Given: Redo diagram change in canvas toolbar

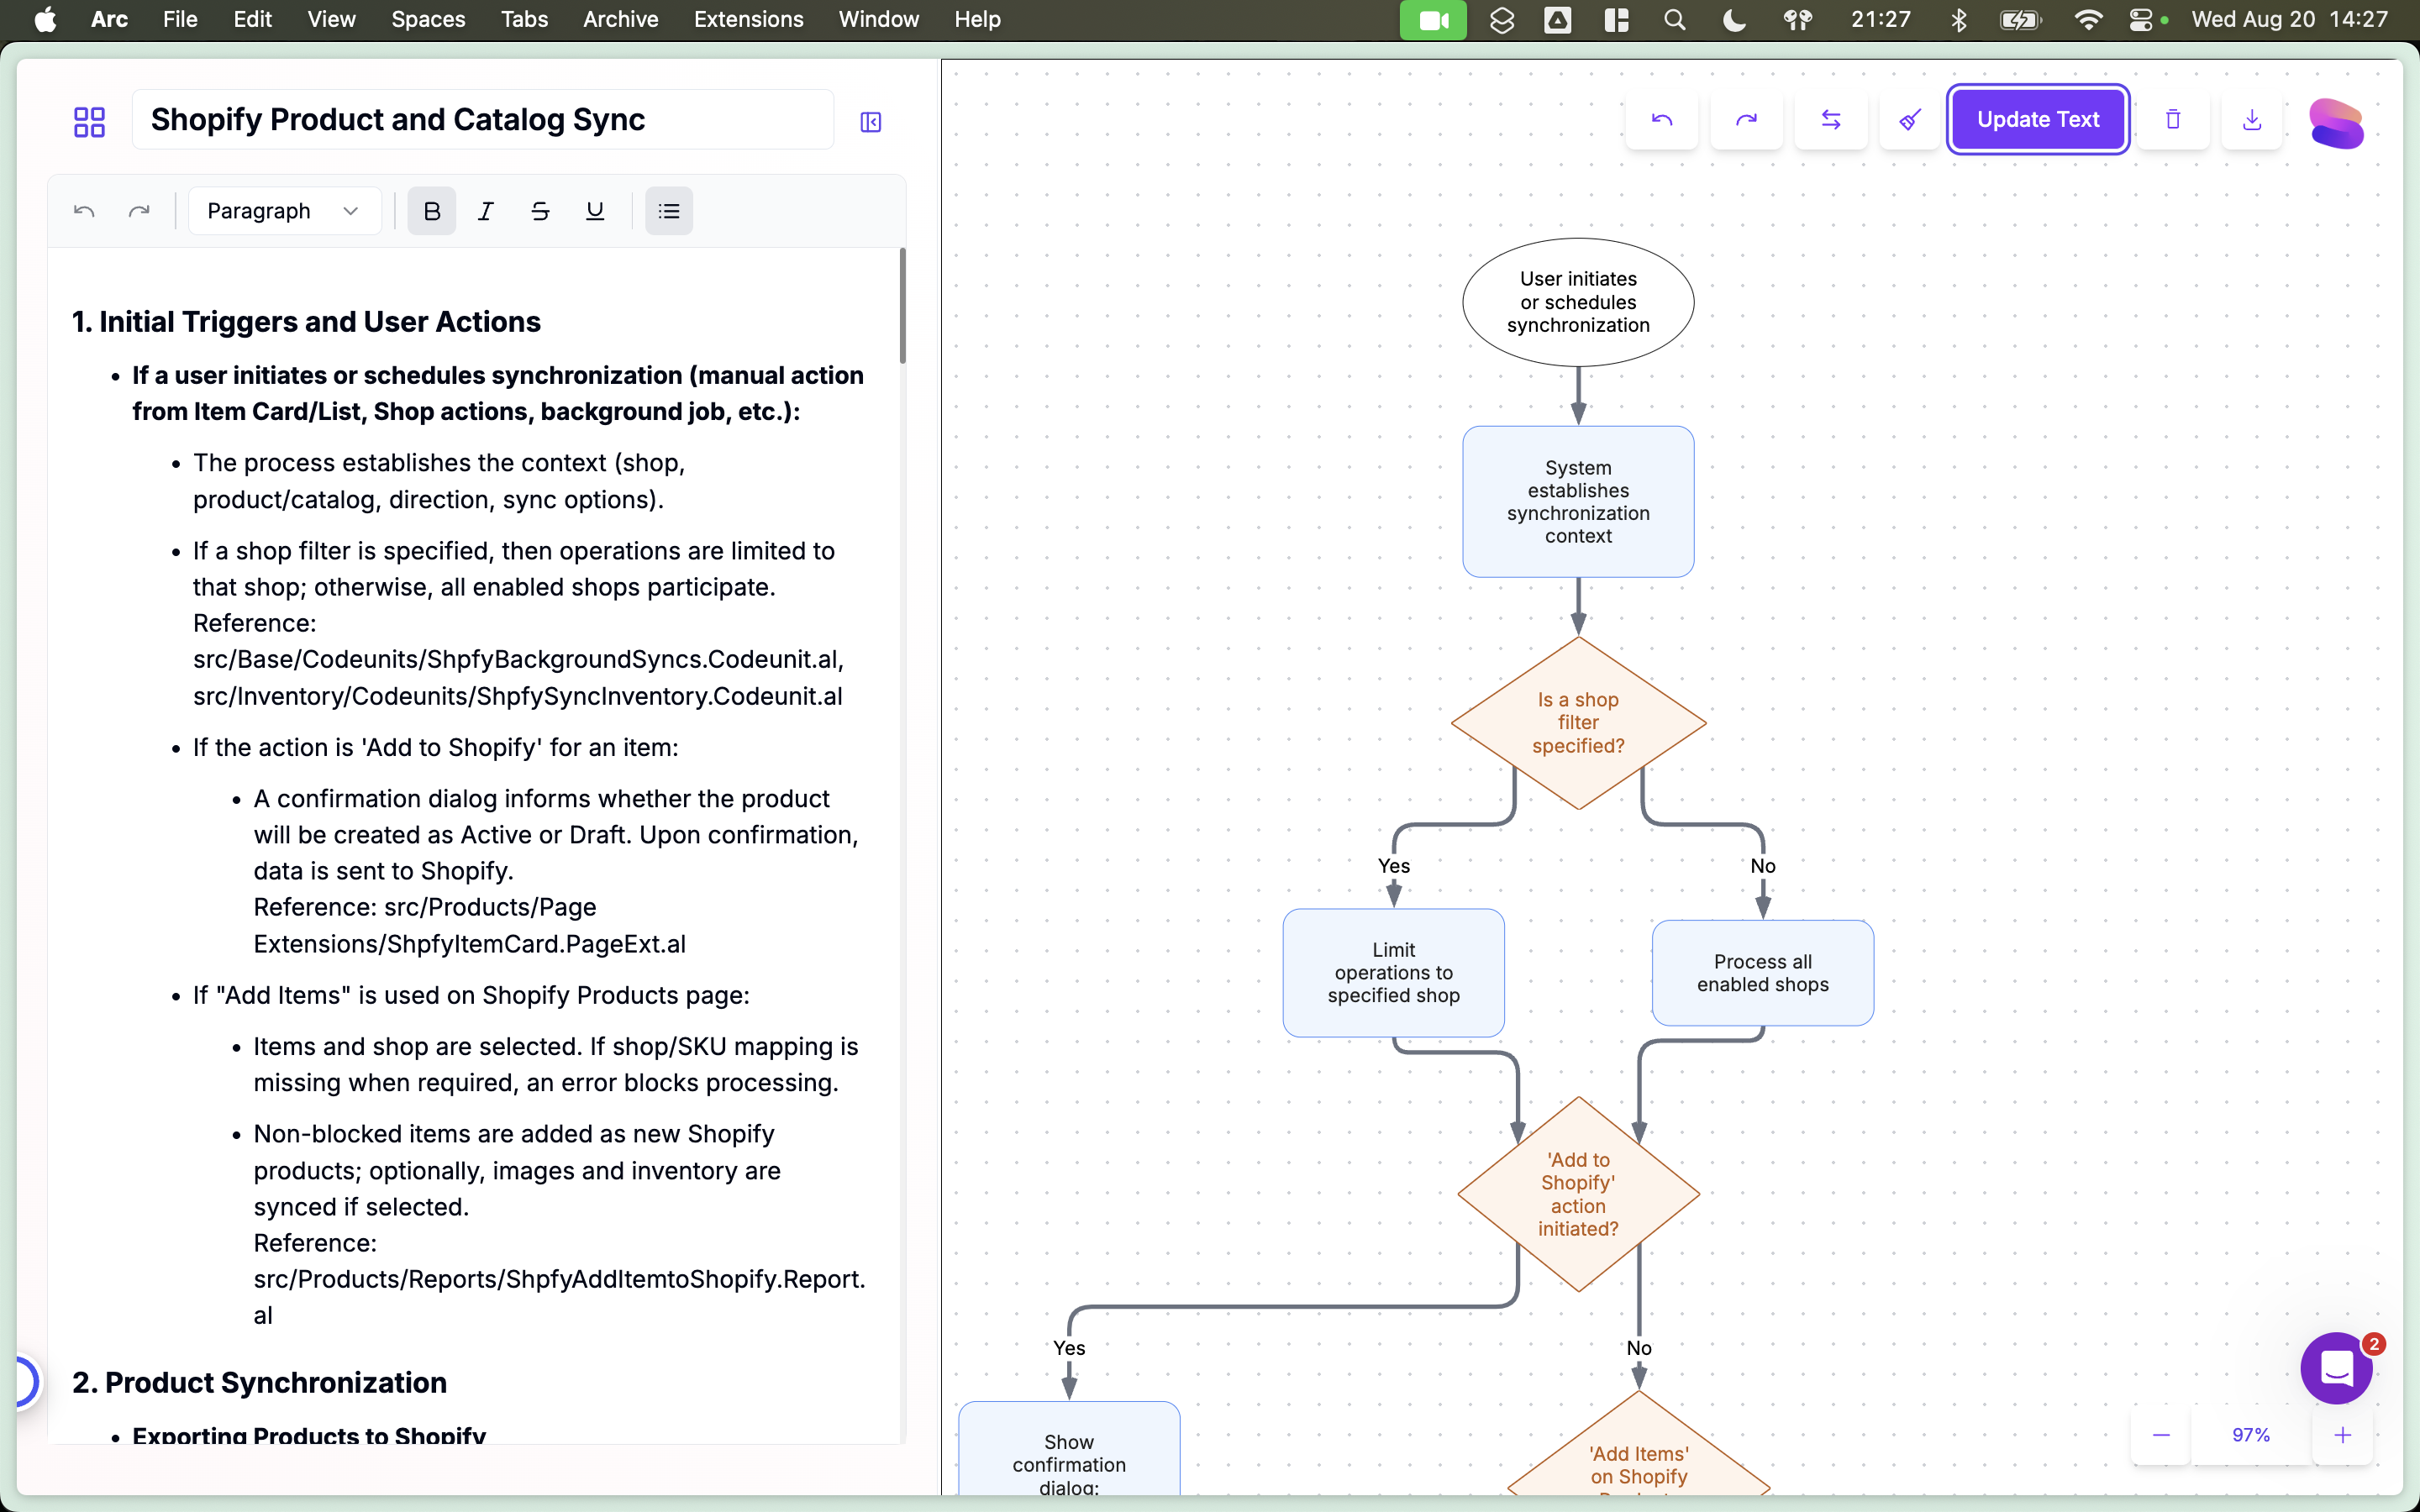Looking at the screenshot, I should tap(1746, 119).
